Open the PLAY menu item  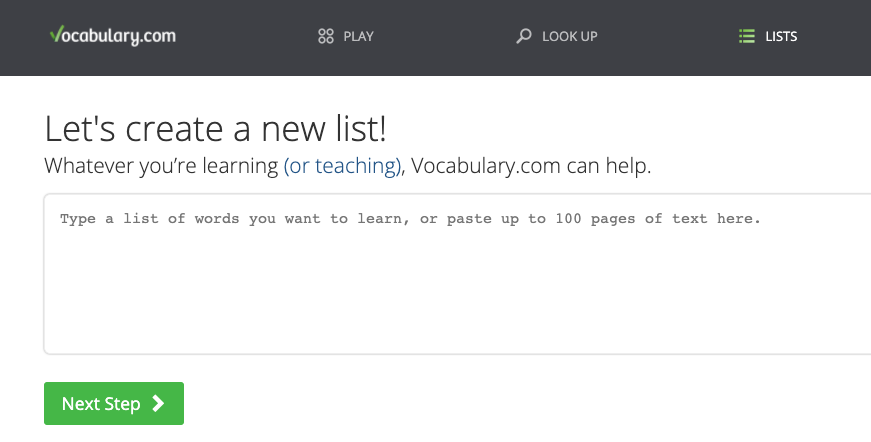346,37
